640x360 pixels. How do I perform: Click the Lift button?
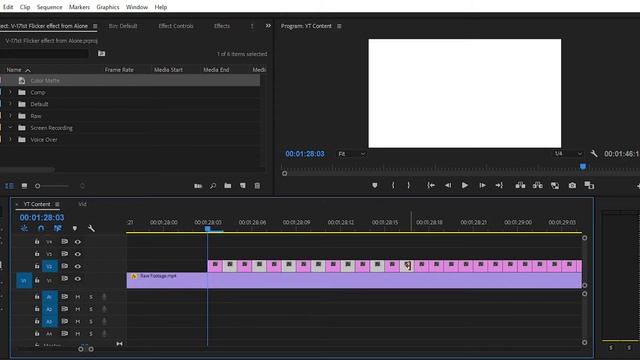(x=520, y=185)
